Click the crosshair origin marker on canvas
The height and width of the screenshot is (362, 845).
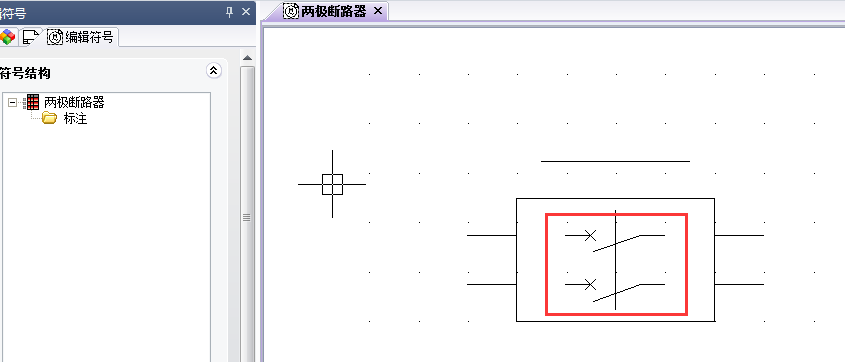(333, 184)
